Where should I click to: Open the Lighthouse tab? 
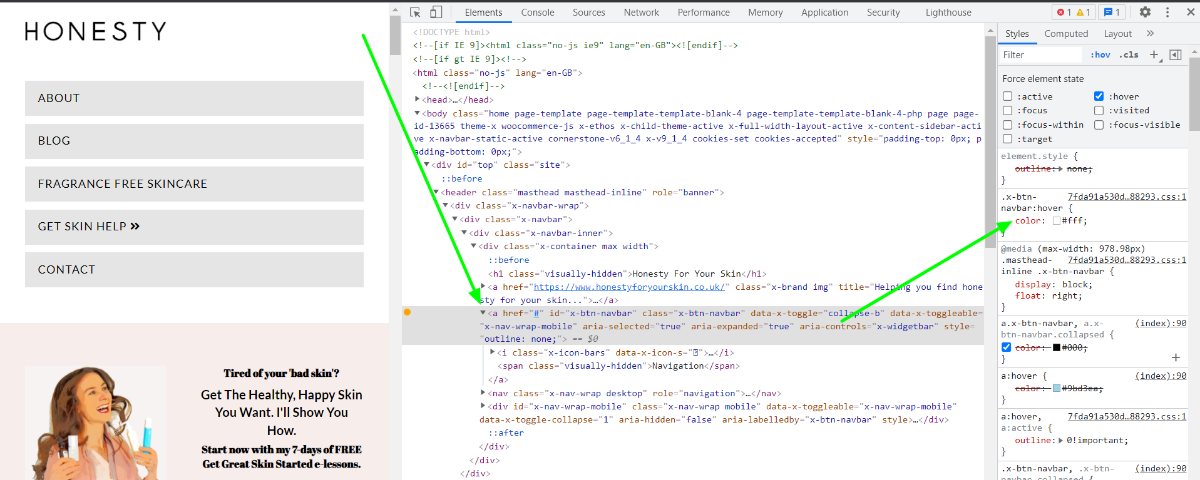pos(948,12)
